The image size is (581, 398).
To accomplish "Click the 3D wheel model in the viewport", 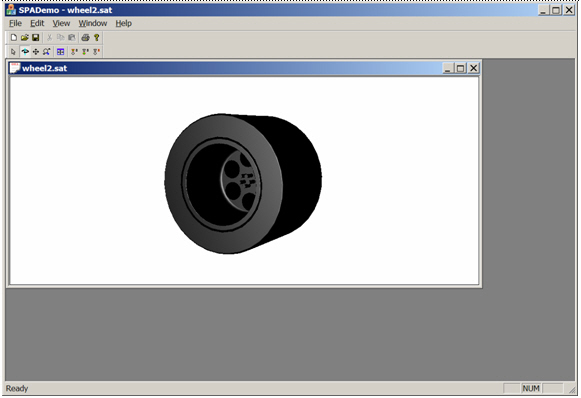I will coord(243,183).
